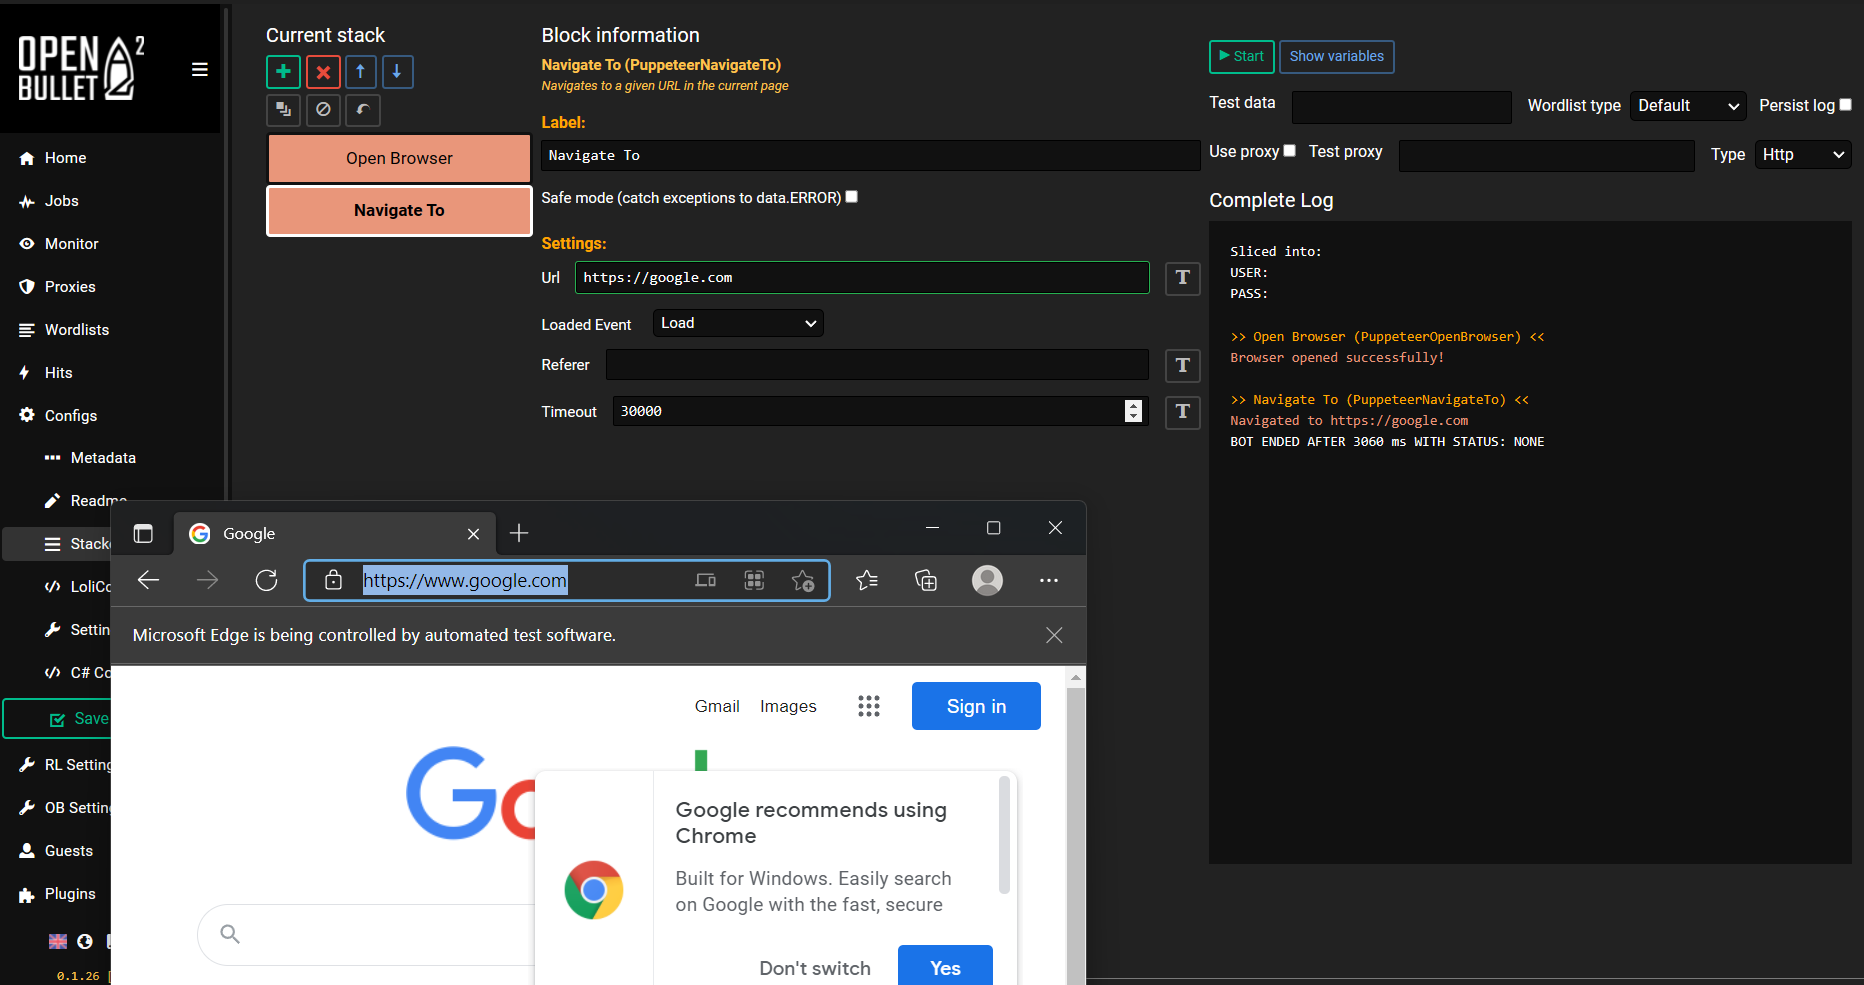The image size is (1864, 985).
Task: Add a new block with the green plus icon
Action: click(283, 72)
